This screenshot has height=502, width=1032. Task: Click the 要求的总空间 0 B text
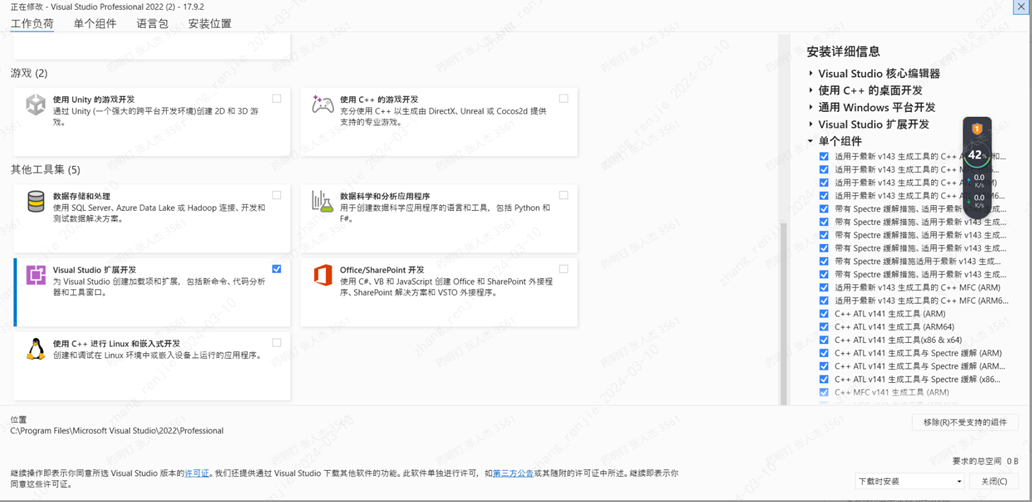pos(985,461)
